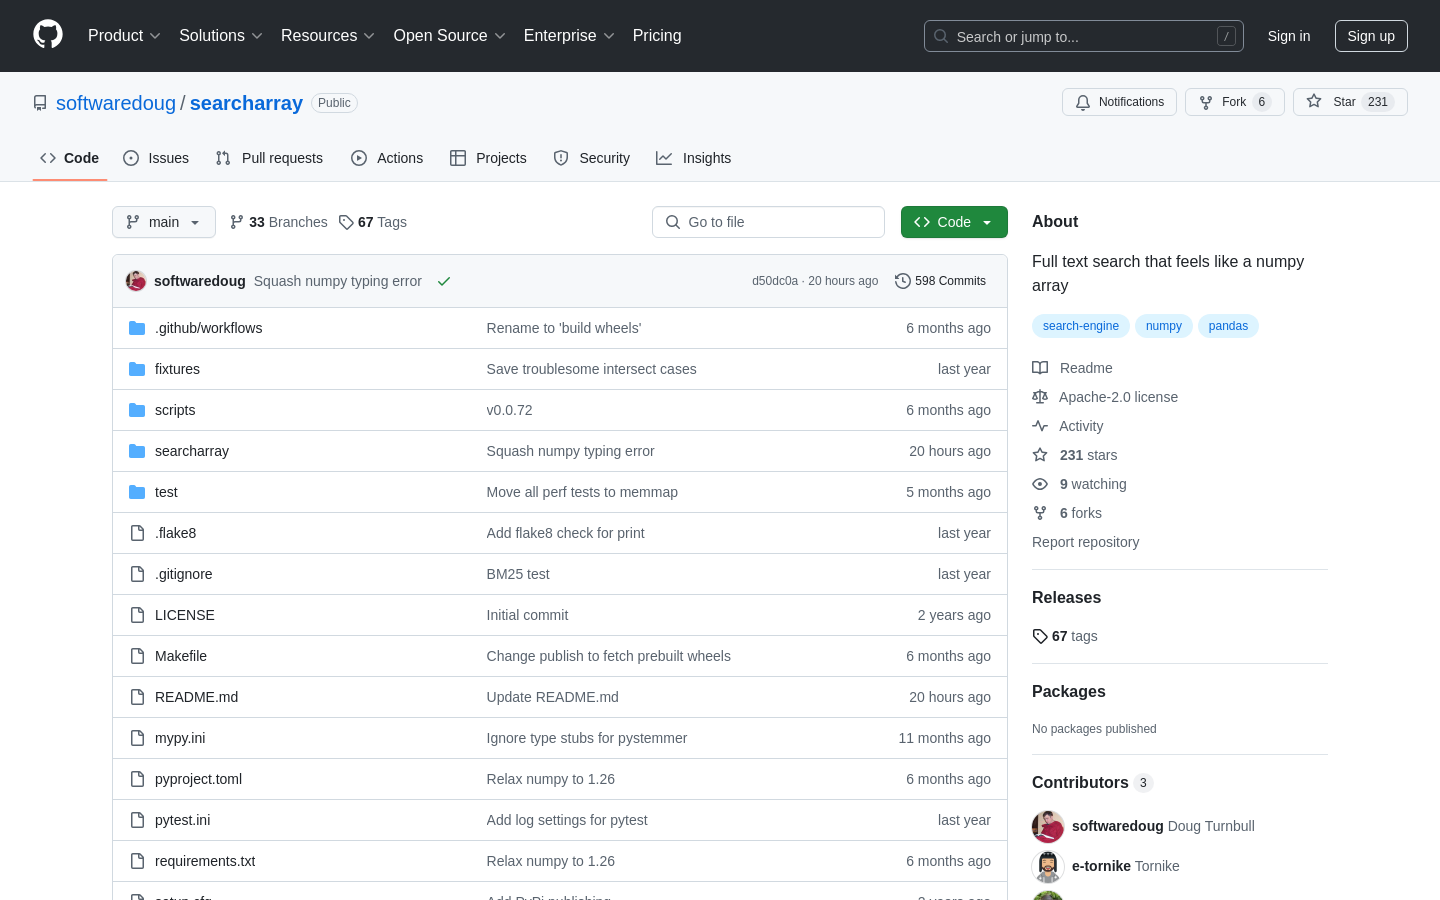View the 598 Commits history
The width and height of the screenshot is (1440, 900).
coord(941,281)
